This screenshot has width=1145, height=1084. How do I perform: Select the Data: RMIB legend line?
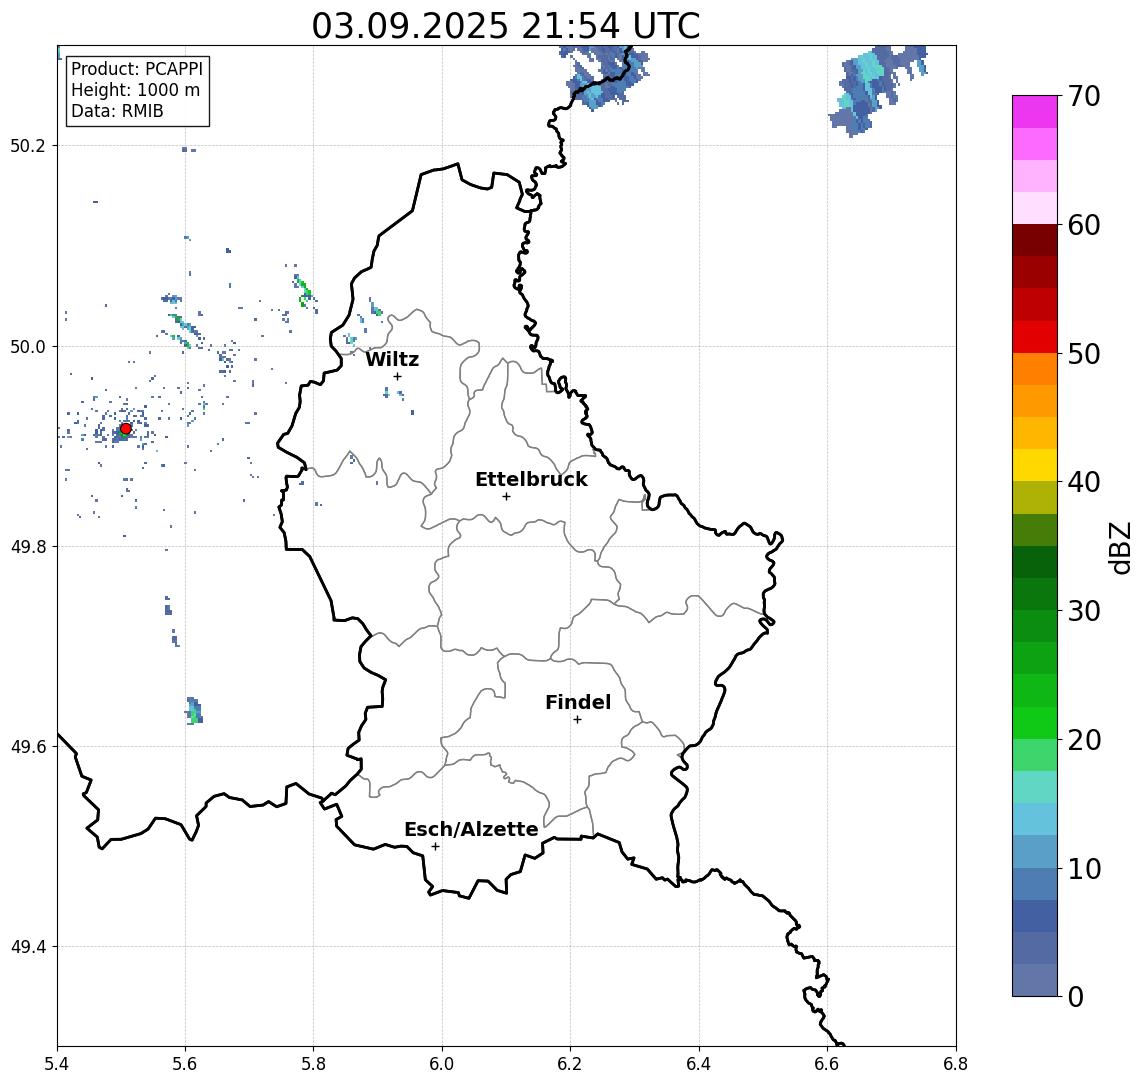tap(117, 111)
